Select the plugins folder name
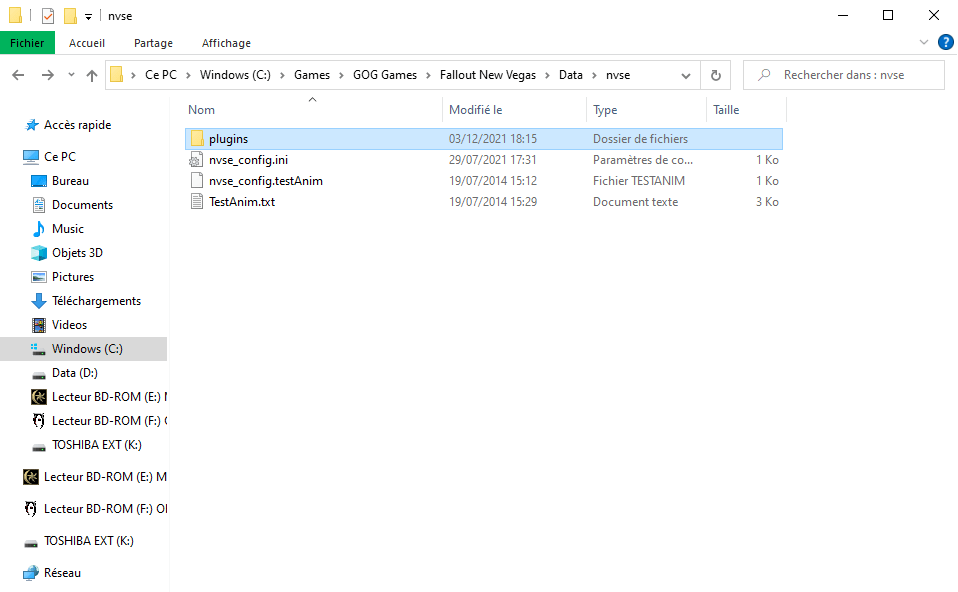Viewport: 958px width, 592px height. 229,139
